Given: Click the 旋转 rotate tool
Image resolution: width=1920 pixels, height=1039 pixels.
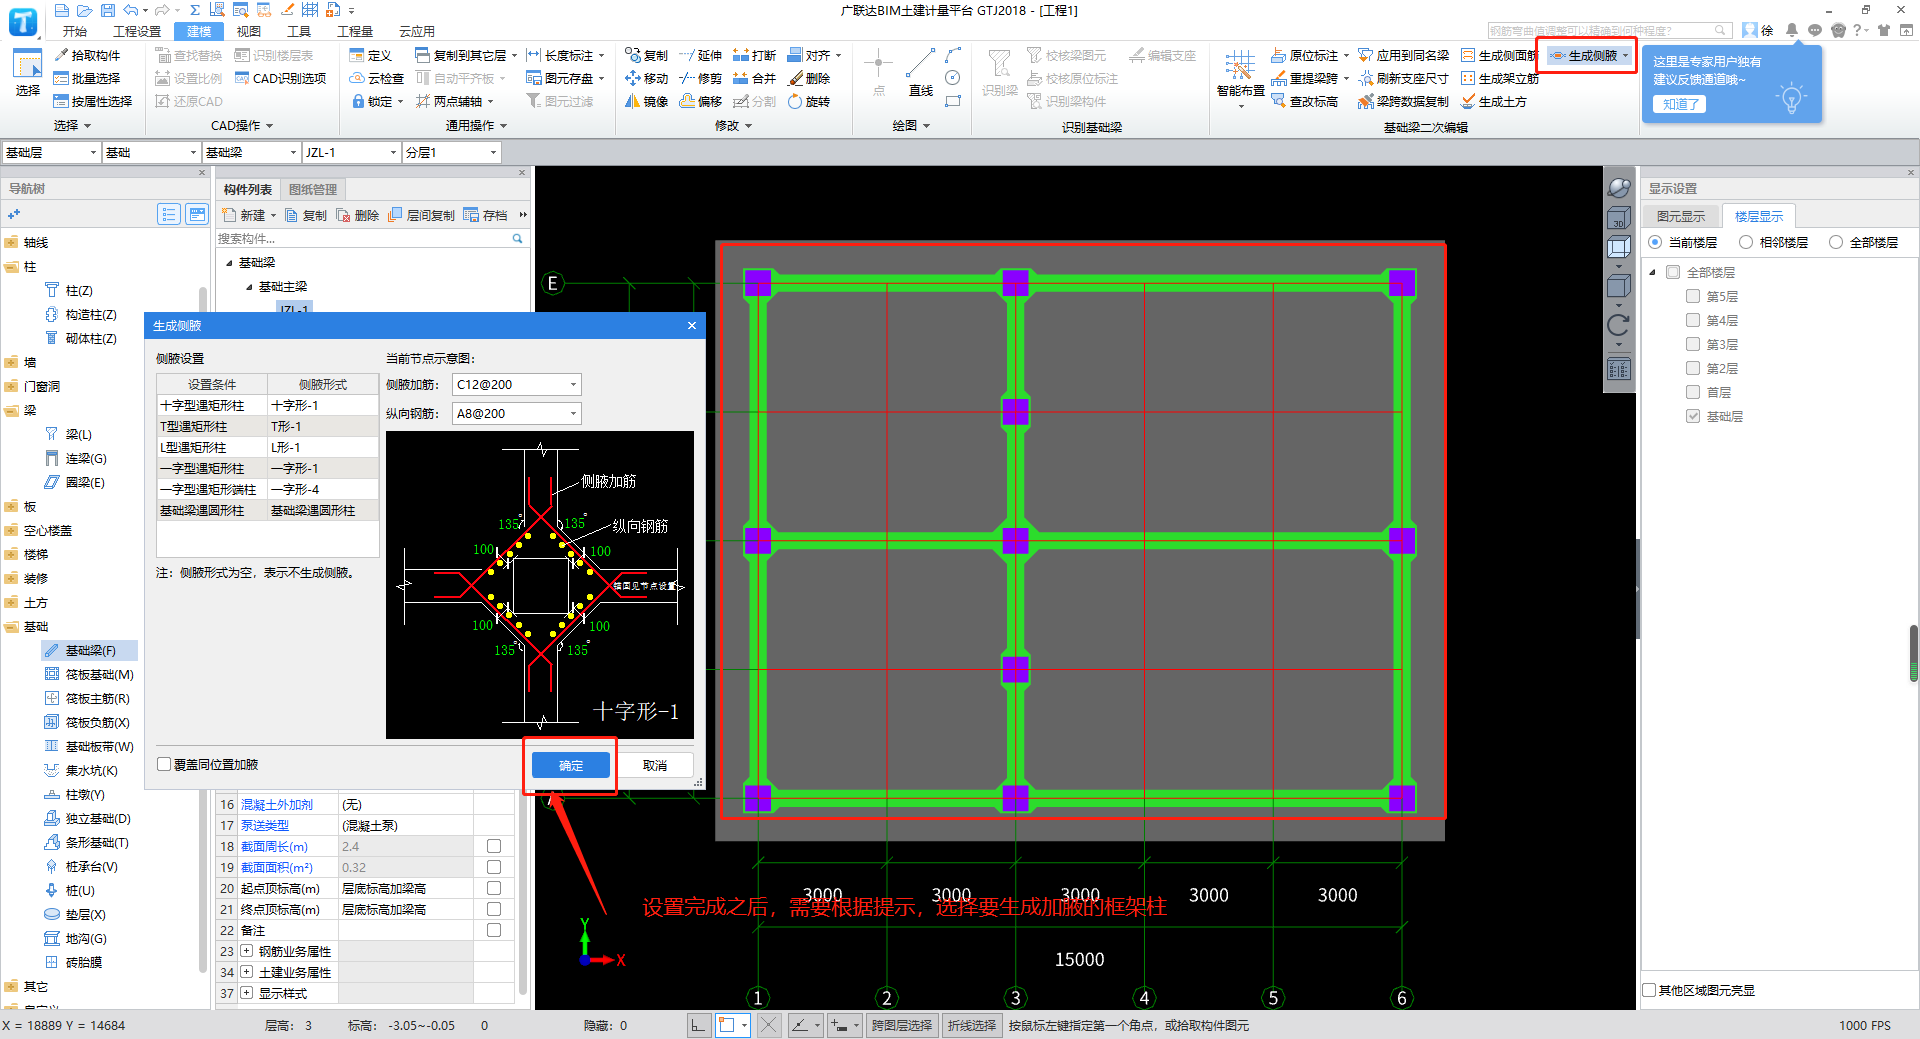Looking at the screenshot, I should [809, 101].
